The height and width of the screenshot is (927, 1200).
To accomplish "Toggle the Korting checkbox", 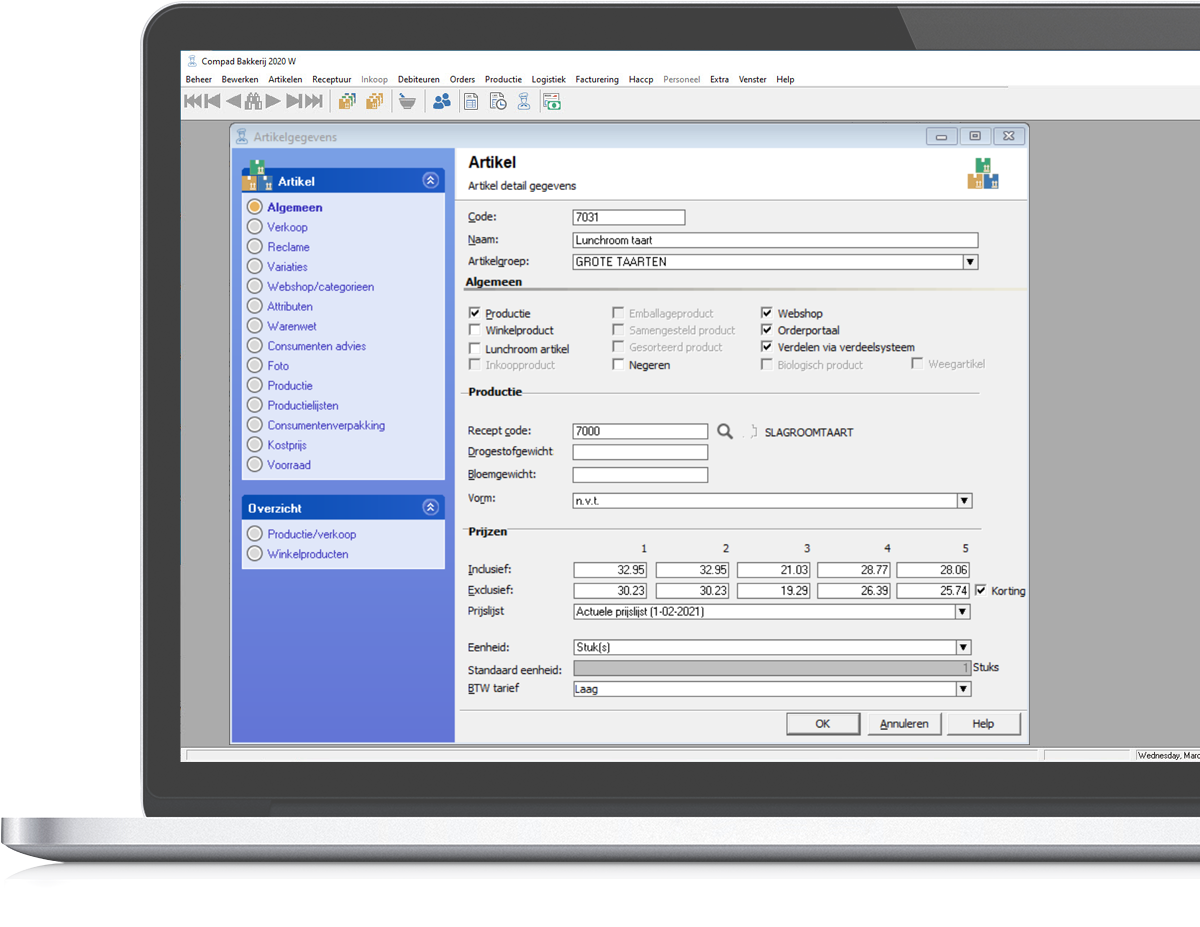I will 980,590.
